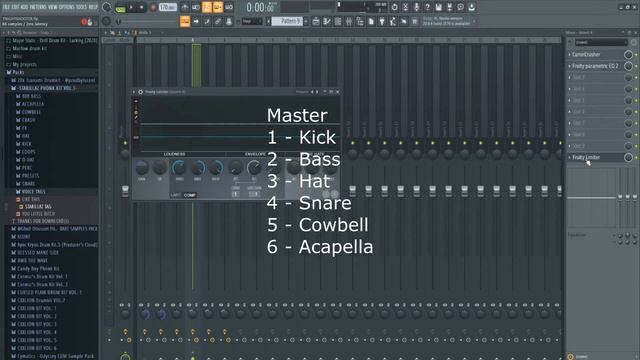Open the My projects folder
The width and height of the screenshot is (640, 360).
pyautogui.click(x=22, y=64)
